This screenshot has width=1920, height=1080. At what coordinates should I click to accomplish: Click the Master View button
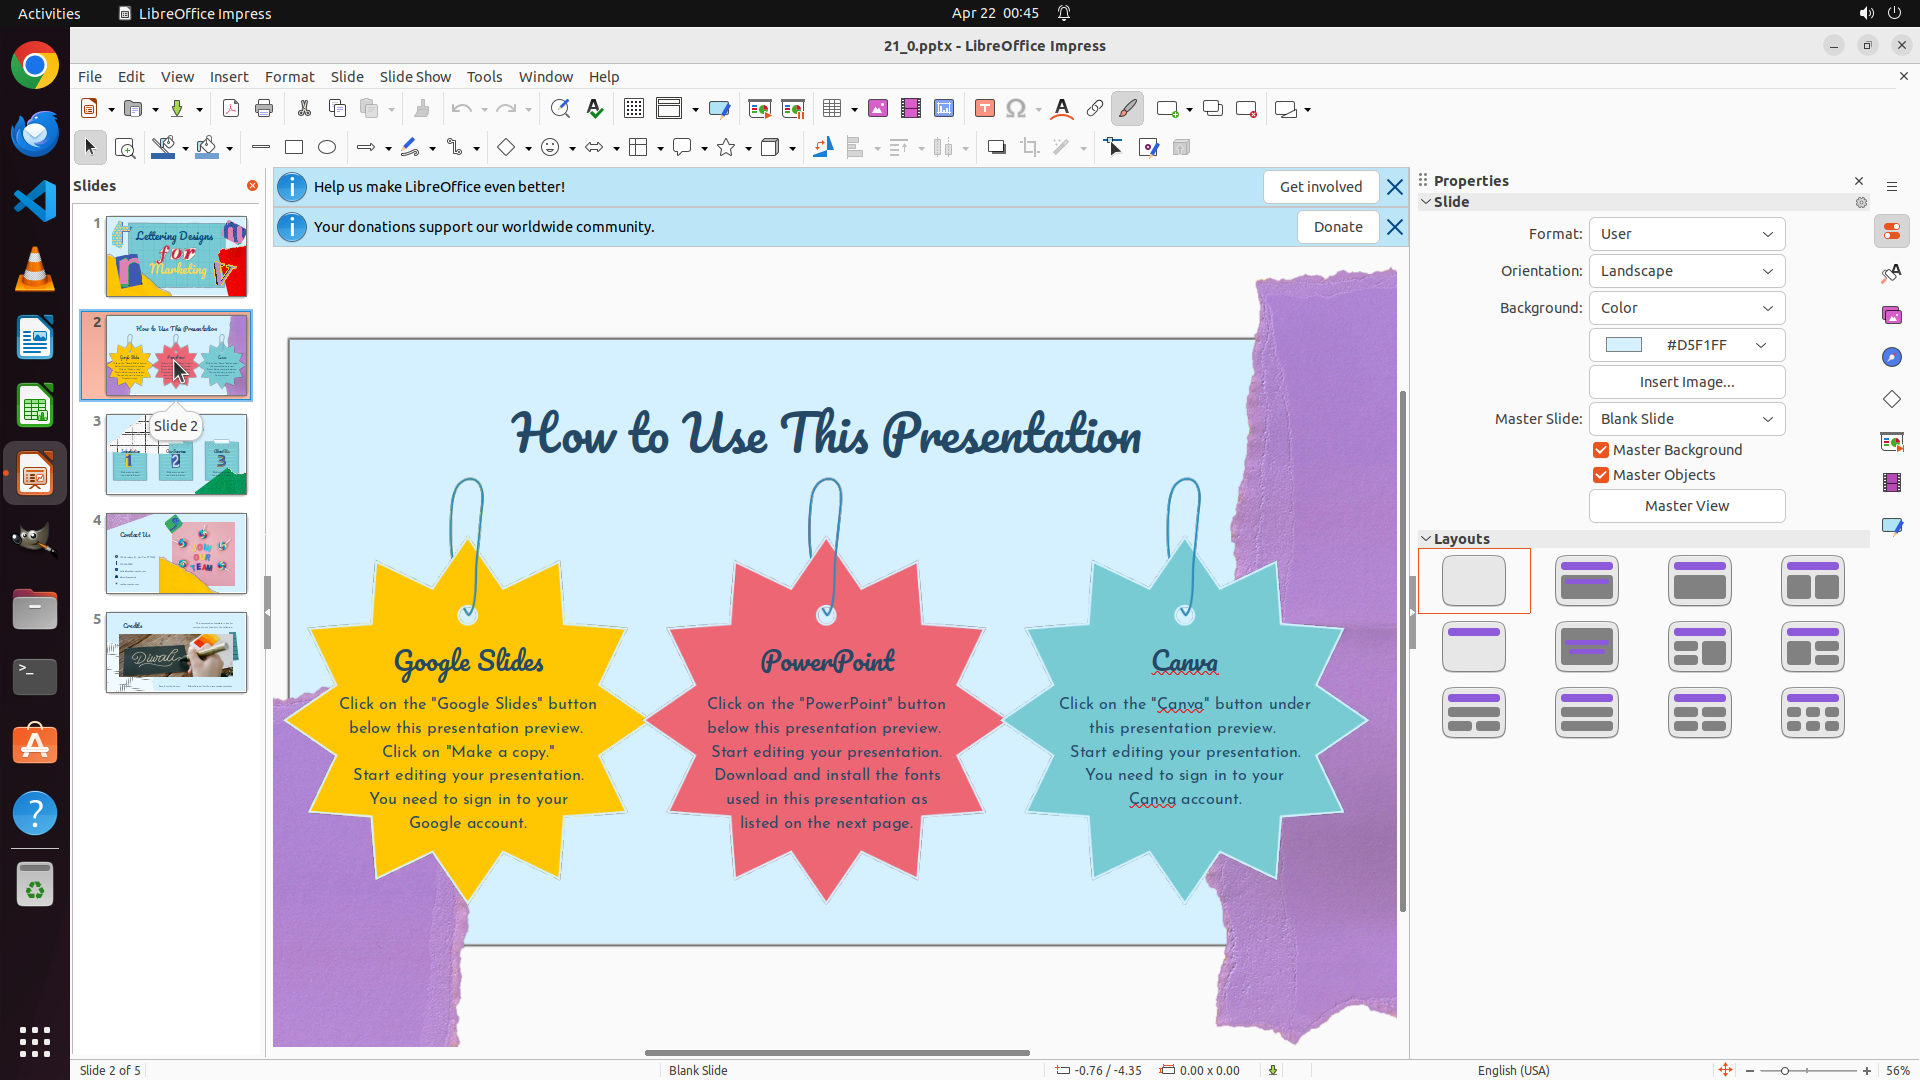tap(1687, 506)
